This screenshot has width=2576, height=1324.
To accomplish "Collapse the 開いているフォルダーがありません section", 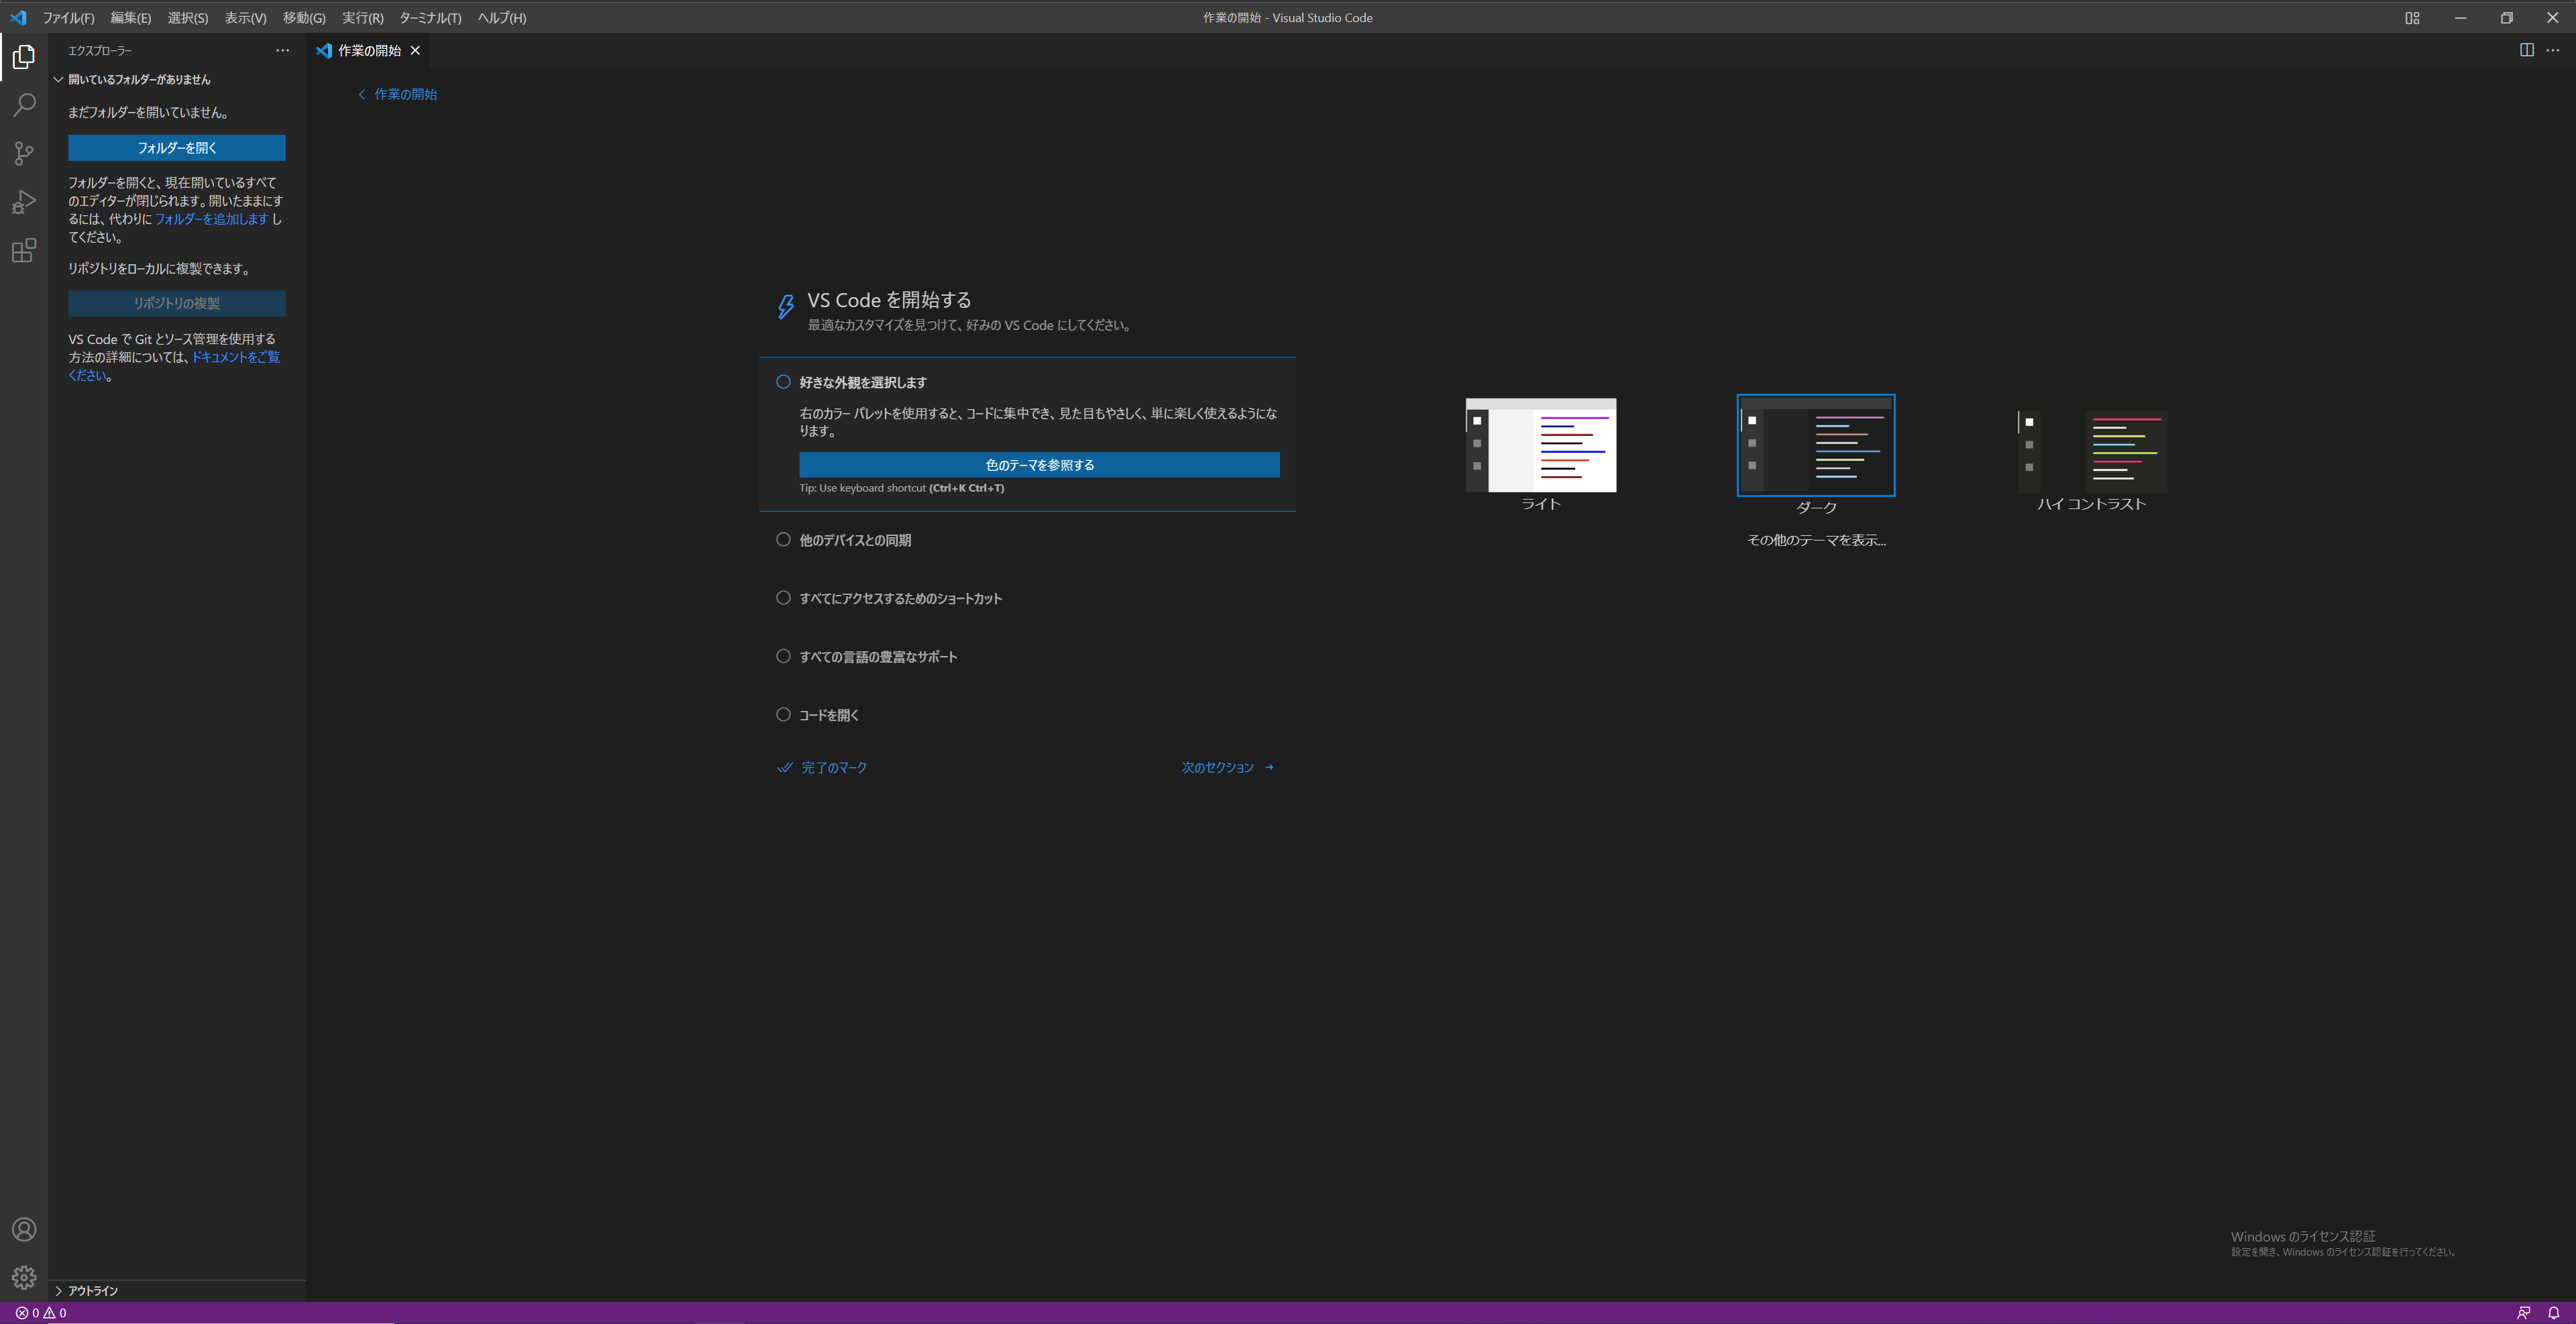I will [x=177, y=79].
